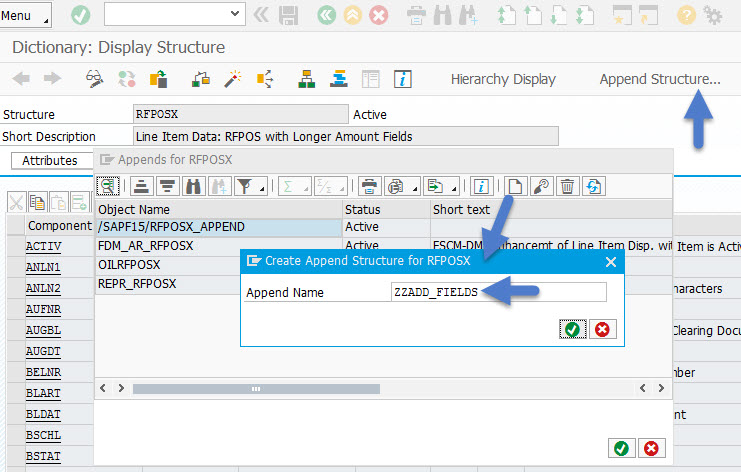Cancel Create Append Structure with red X

602,329
